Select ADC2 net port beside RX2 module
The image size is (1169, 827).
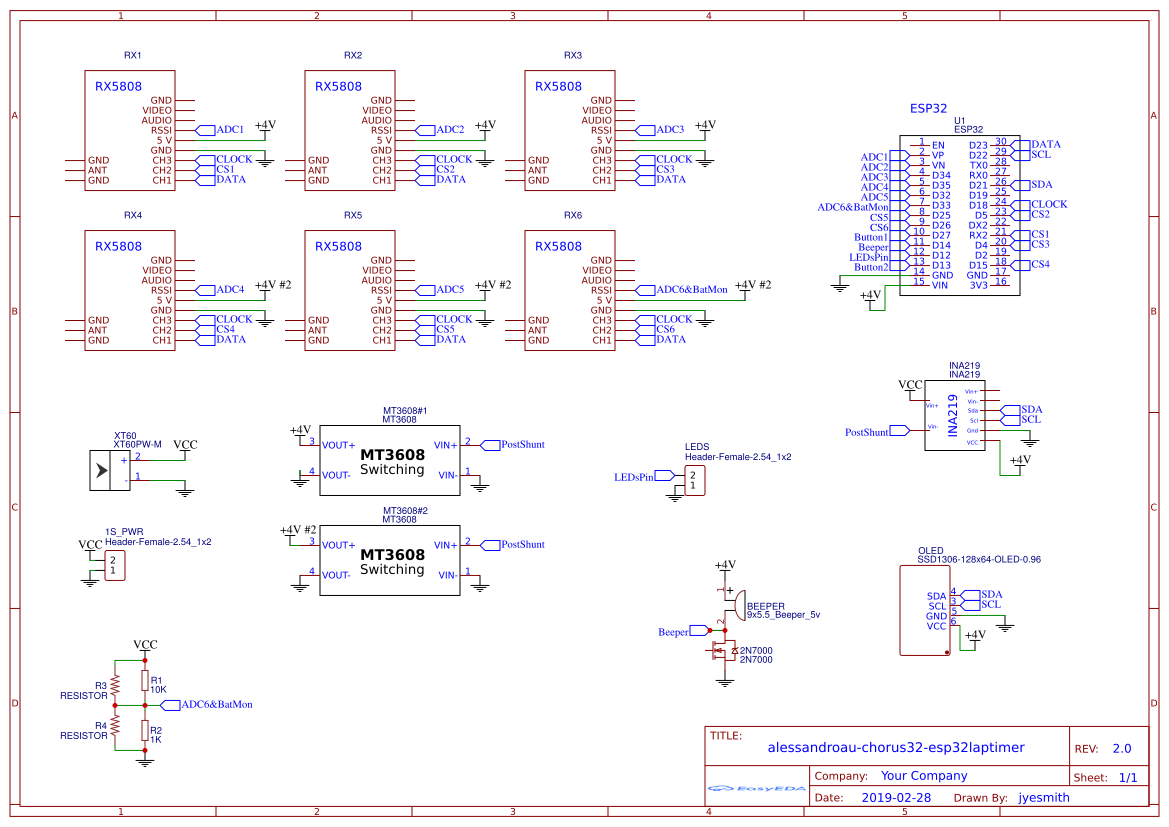click(x=440, y=130)
